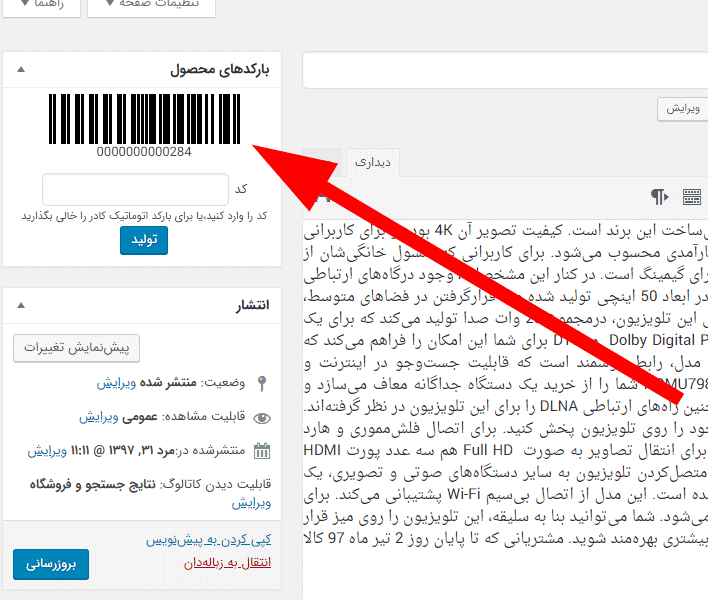This screenshot has width=708, height=600.
Task: Click the کد barcode input field
Action: pyautogui.click(x=135, y=189)
